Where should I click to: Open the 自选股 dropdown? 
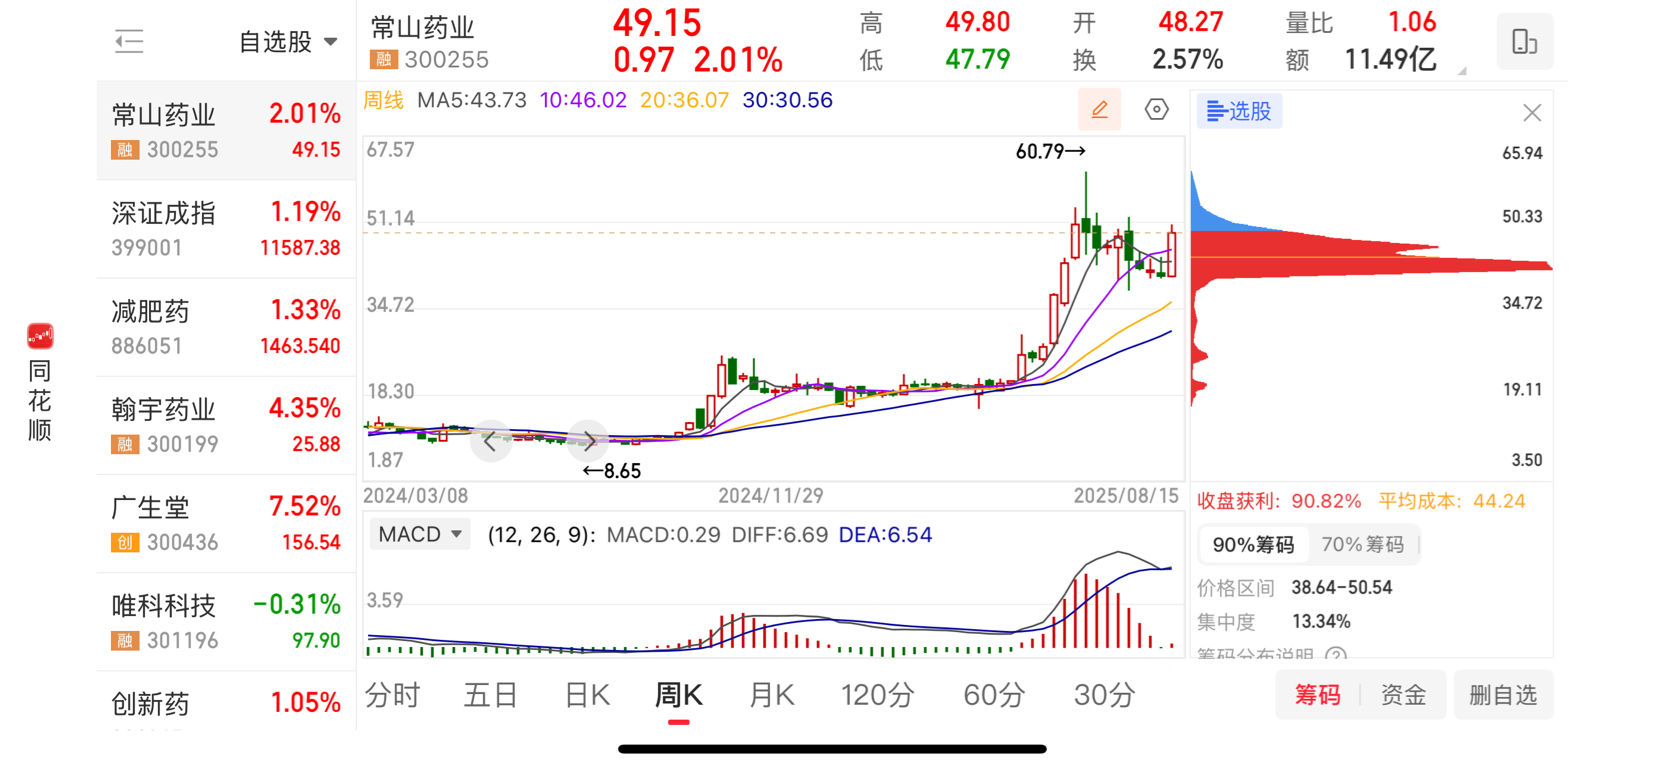[288, 42]
